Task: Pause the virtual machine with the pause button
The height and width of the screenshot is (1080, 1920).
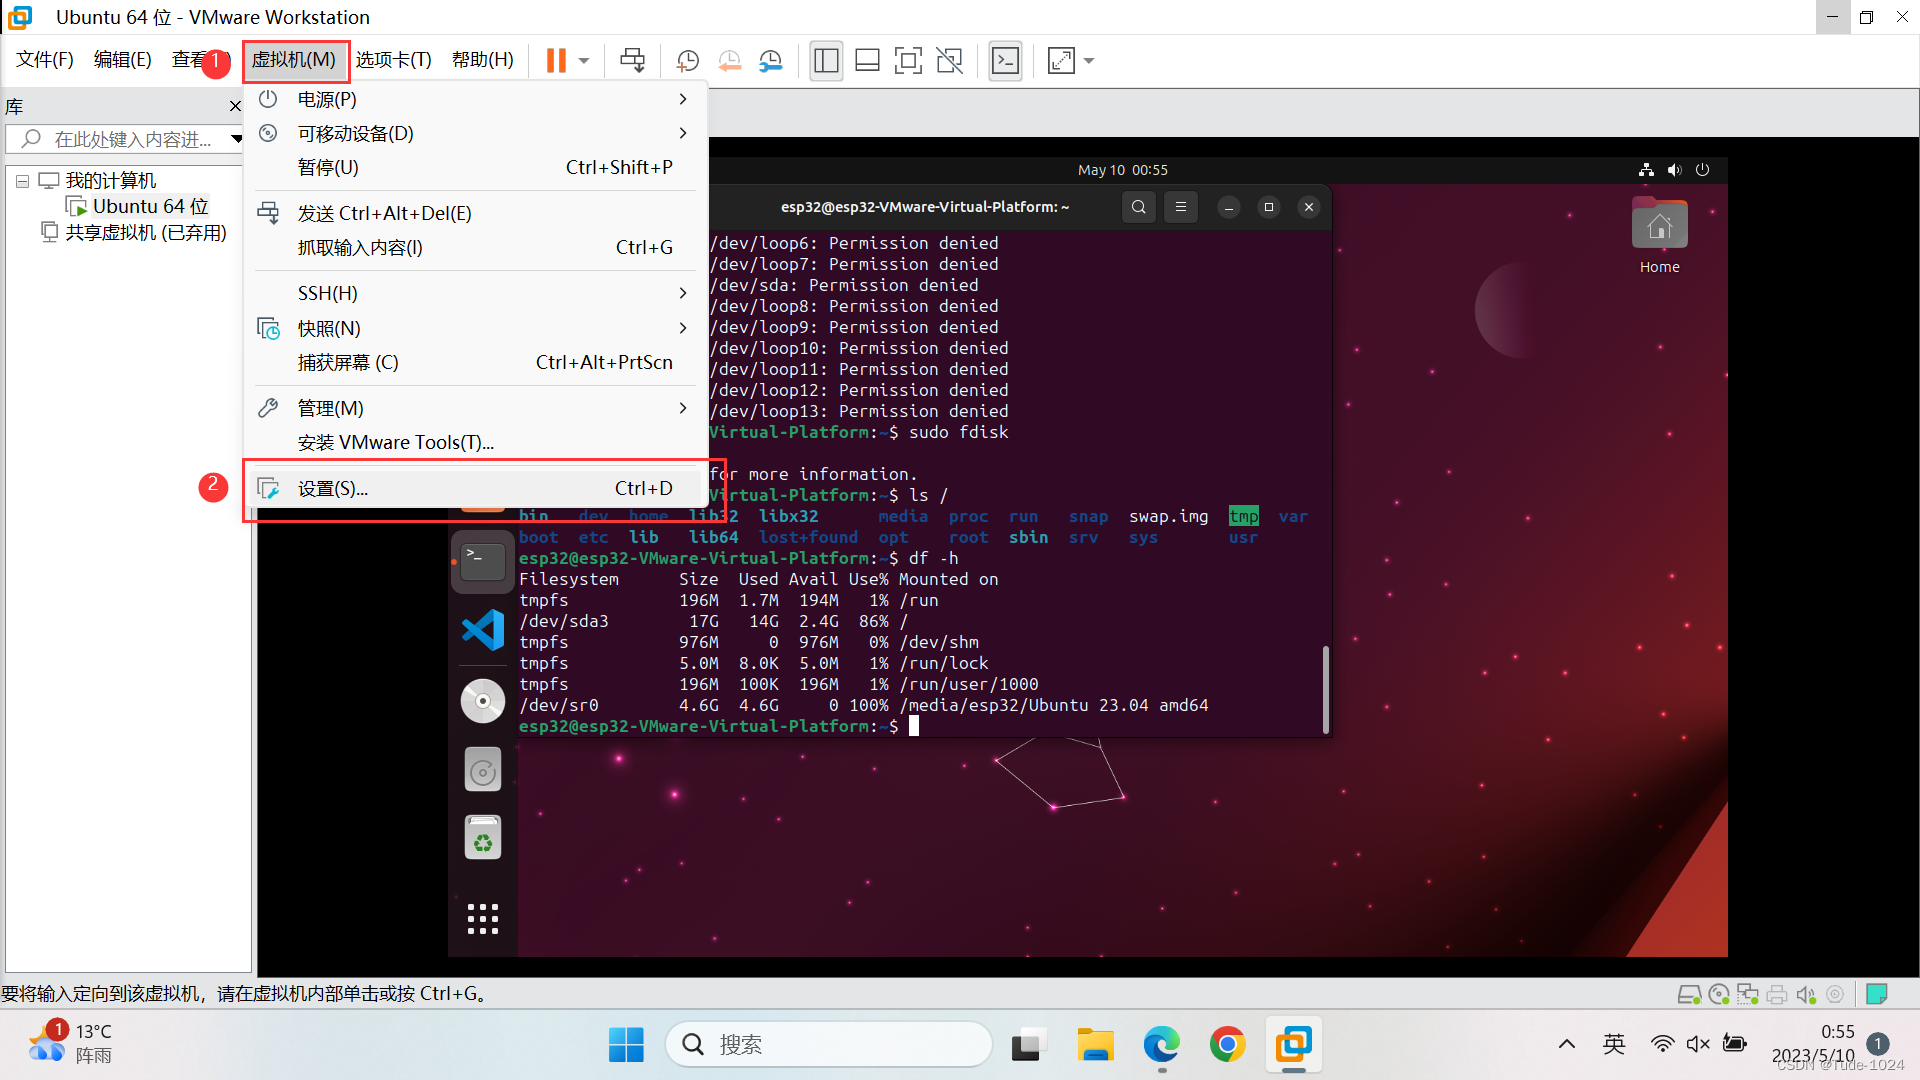Action: point(556,60)
